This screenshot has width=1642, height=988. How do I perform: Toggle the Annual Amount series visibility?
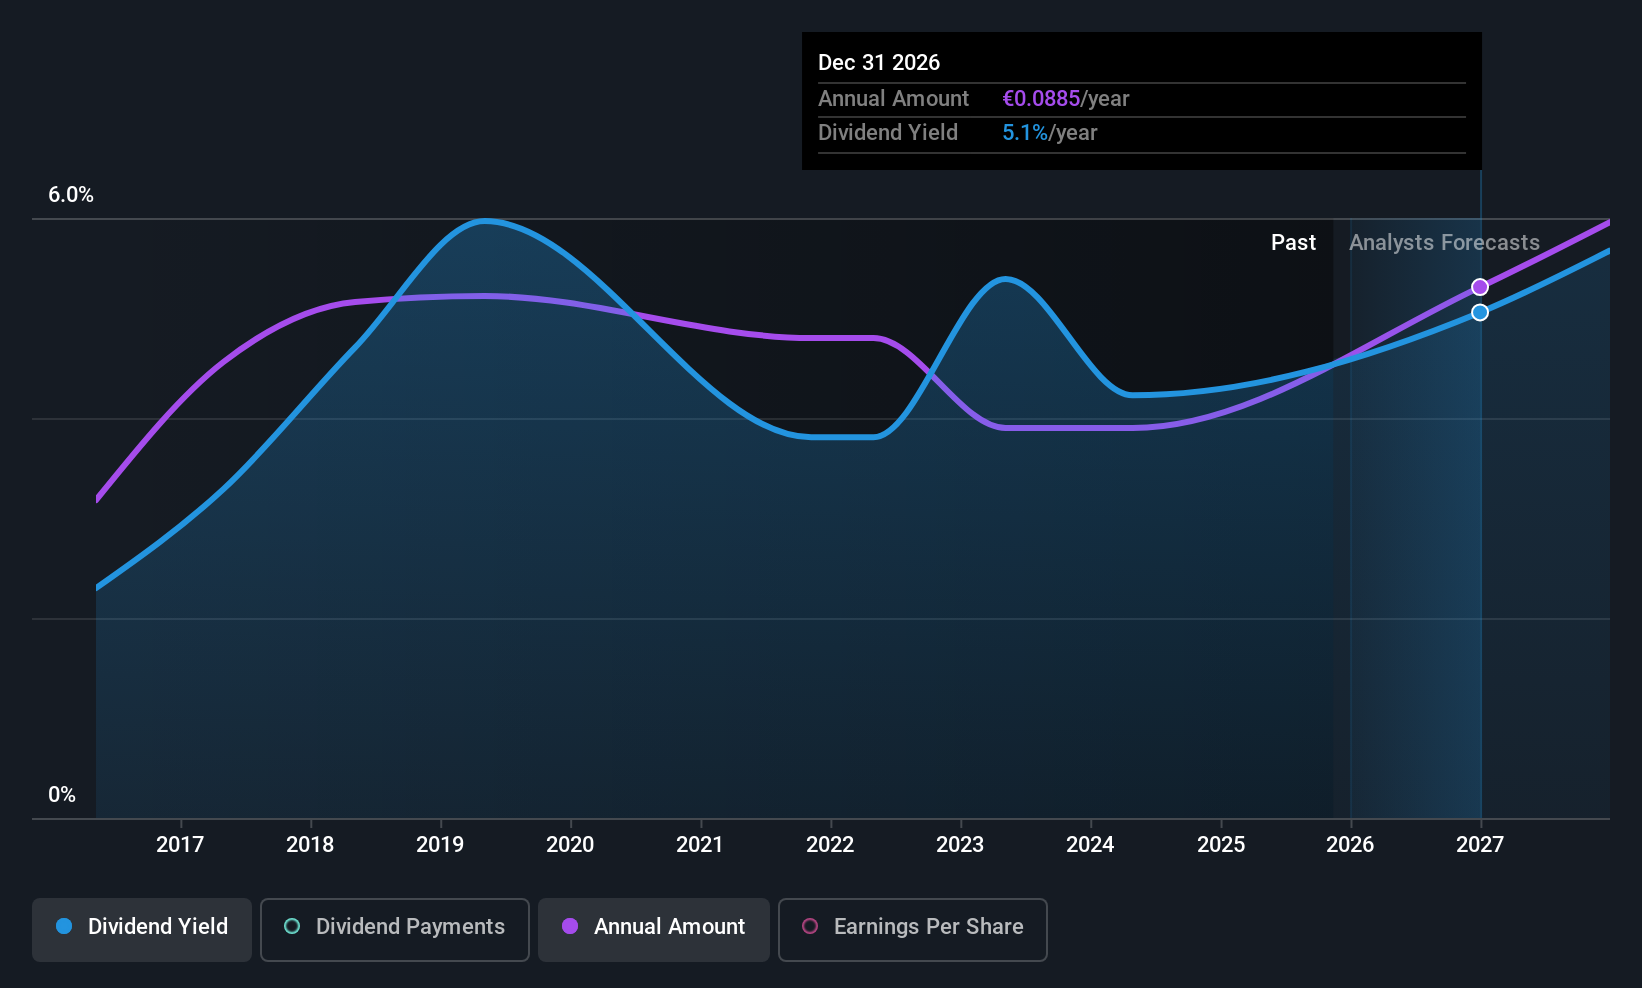pos(653,927)
